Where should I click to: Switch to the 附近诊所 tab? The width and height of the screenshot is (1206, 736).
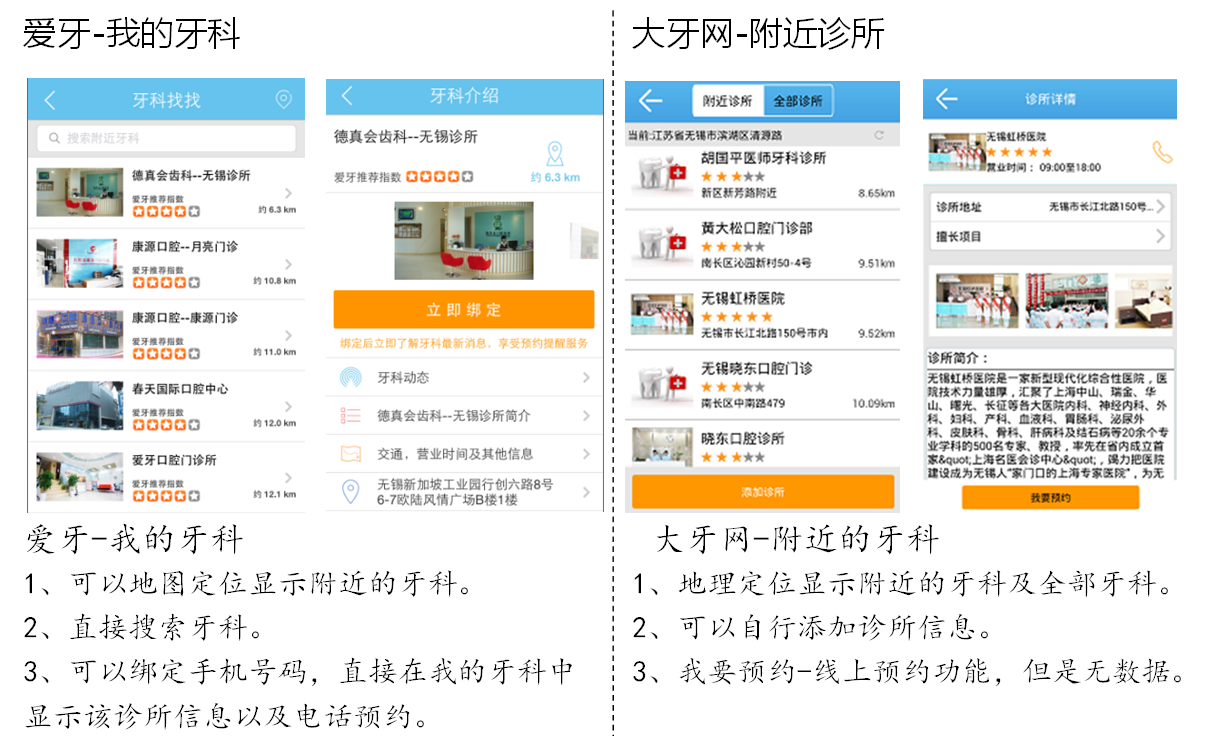point(728,101)
